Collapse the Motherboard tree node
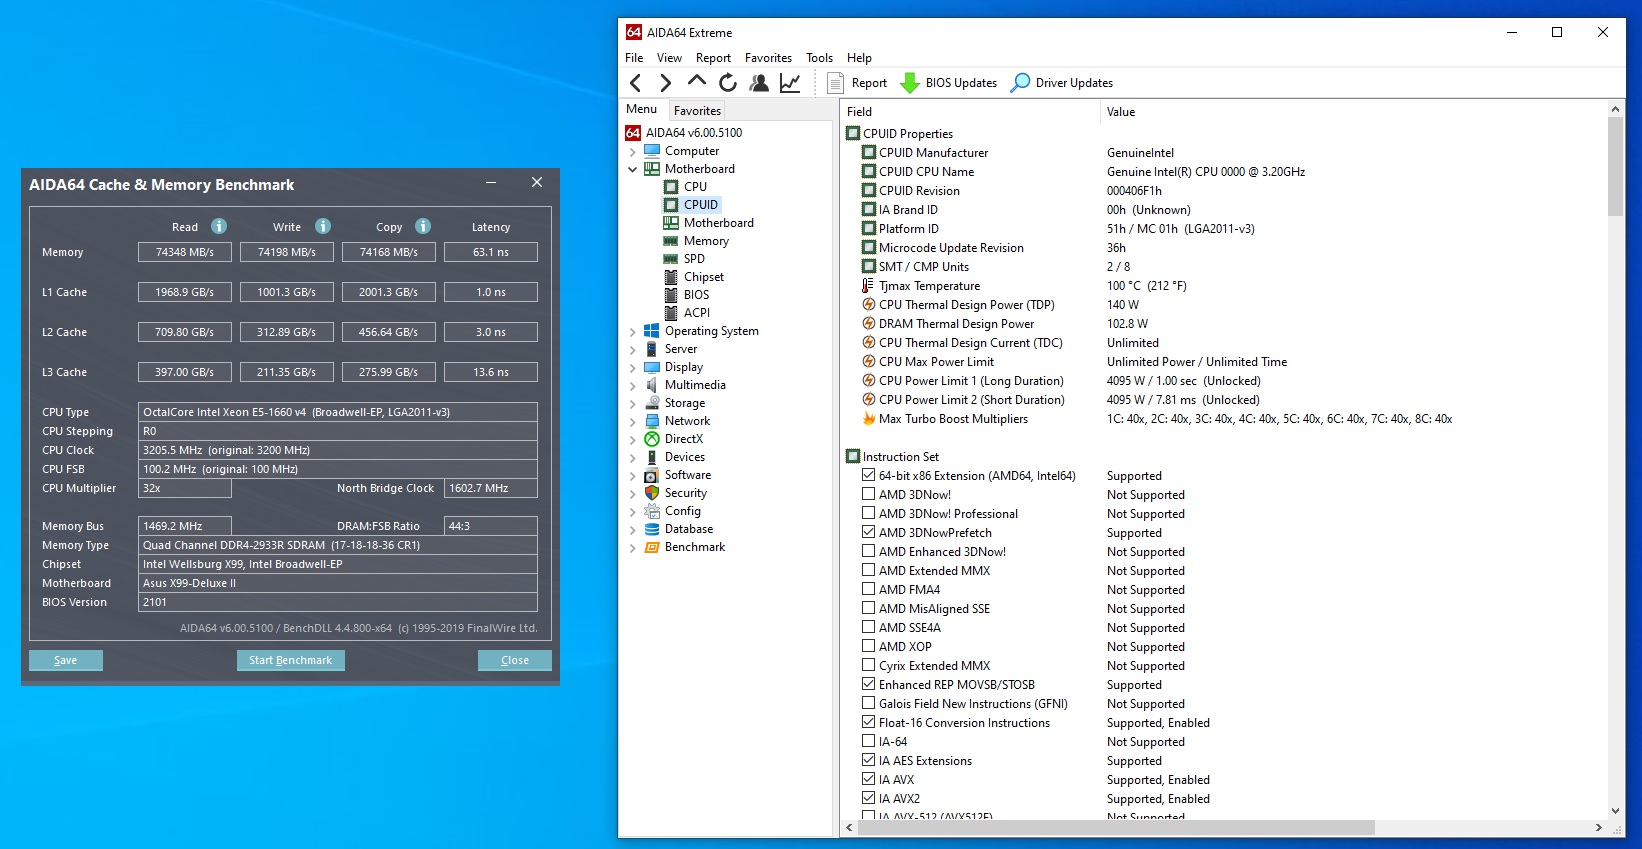 pyautogui.click(x=632, y=169)
